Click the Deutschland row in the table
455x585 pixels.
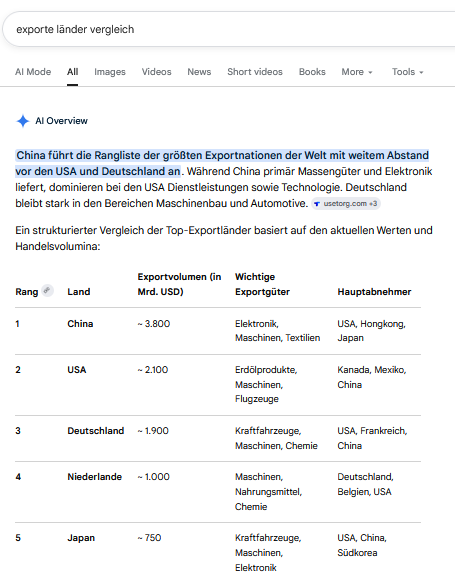218,438
